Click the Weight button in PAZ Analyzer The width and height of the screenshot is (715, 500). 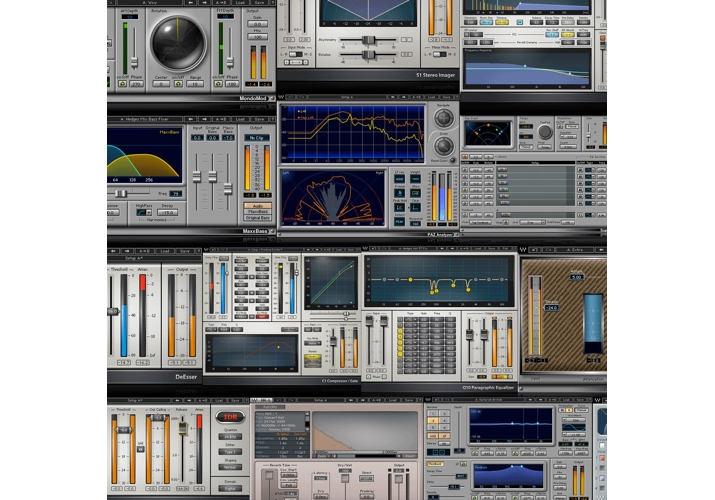pyautogui.click(x=415, y=179)
